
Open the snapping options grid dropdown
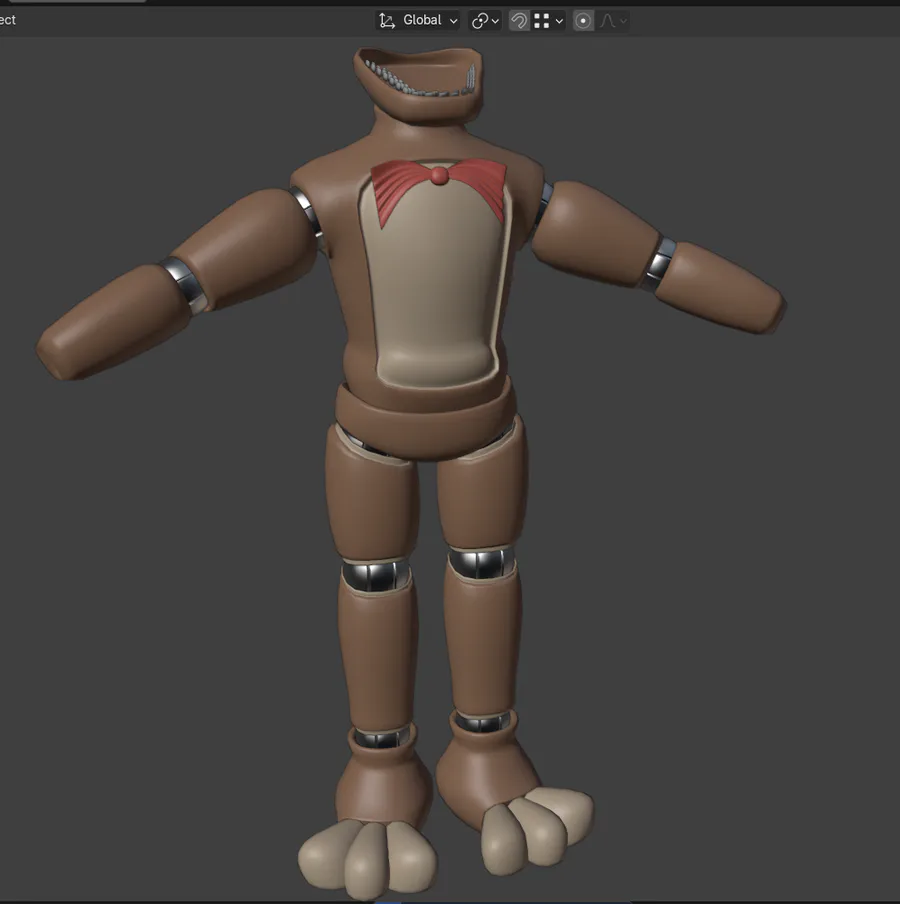[x=548, y=21]
